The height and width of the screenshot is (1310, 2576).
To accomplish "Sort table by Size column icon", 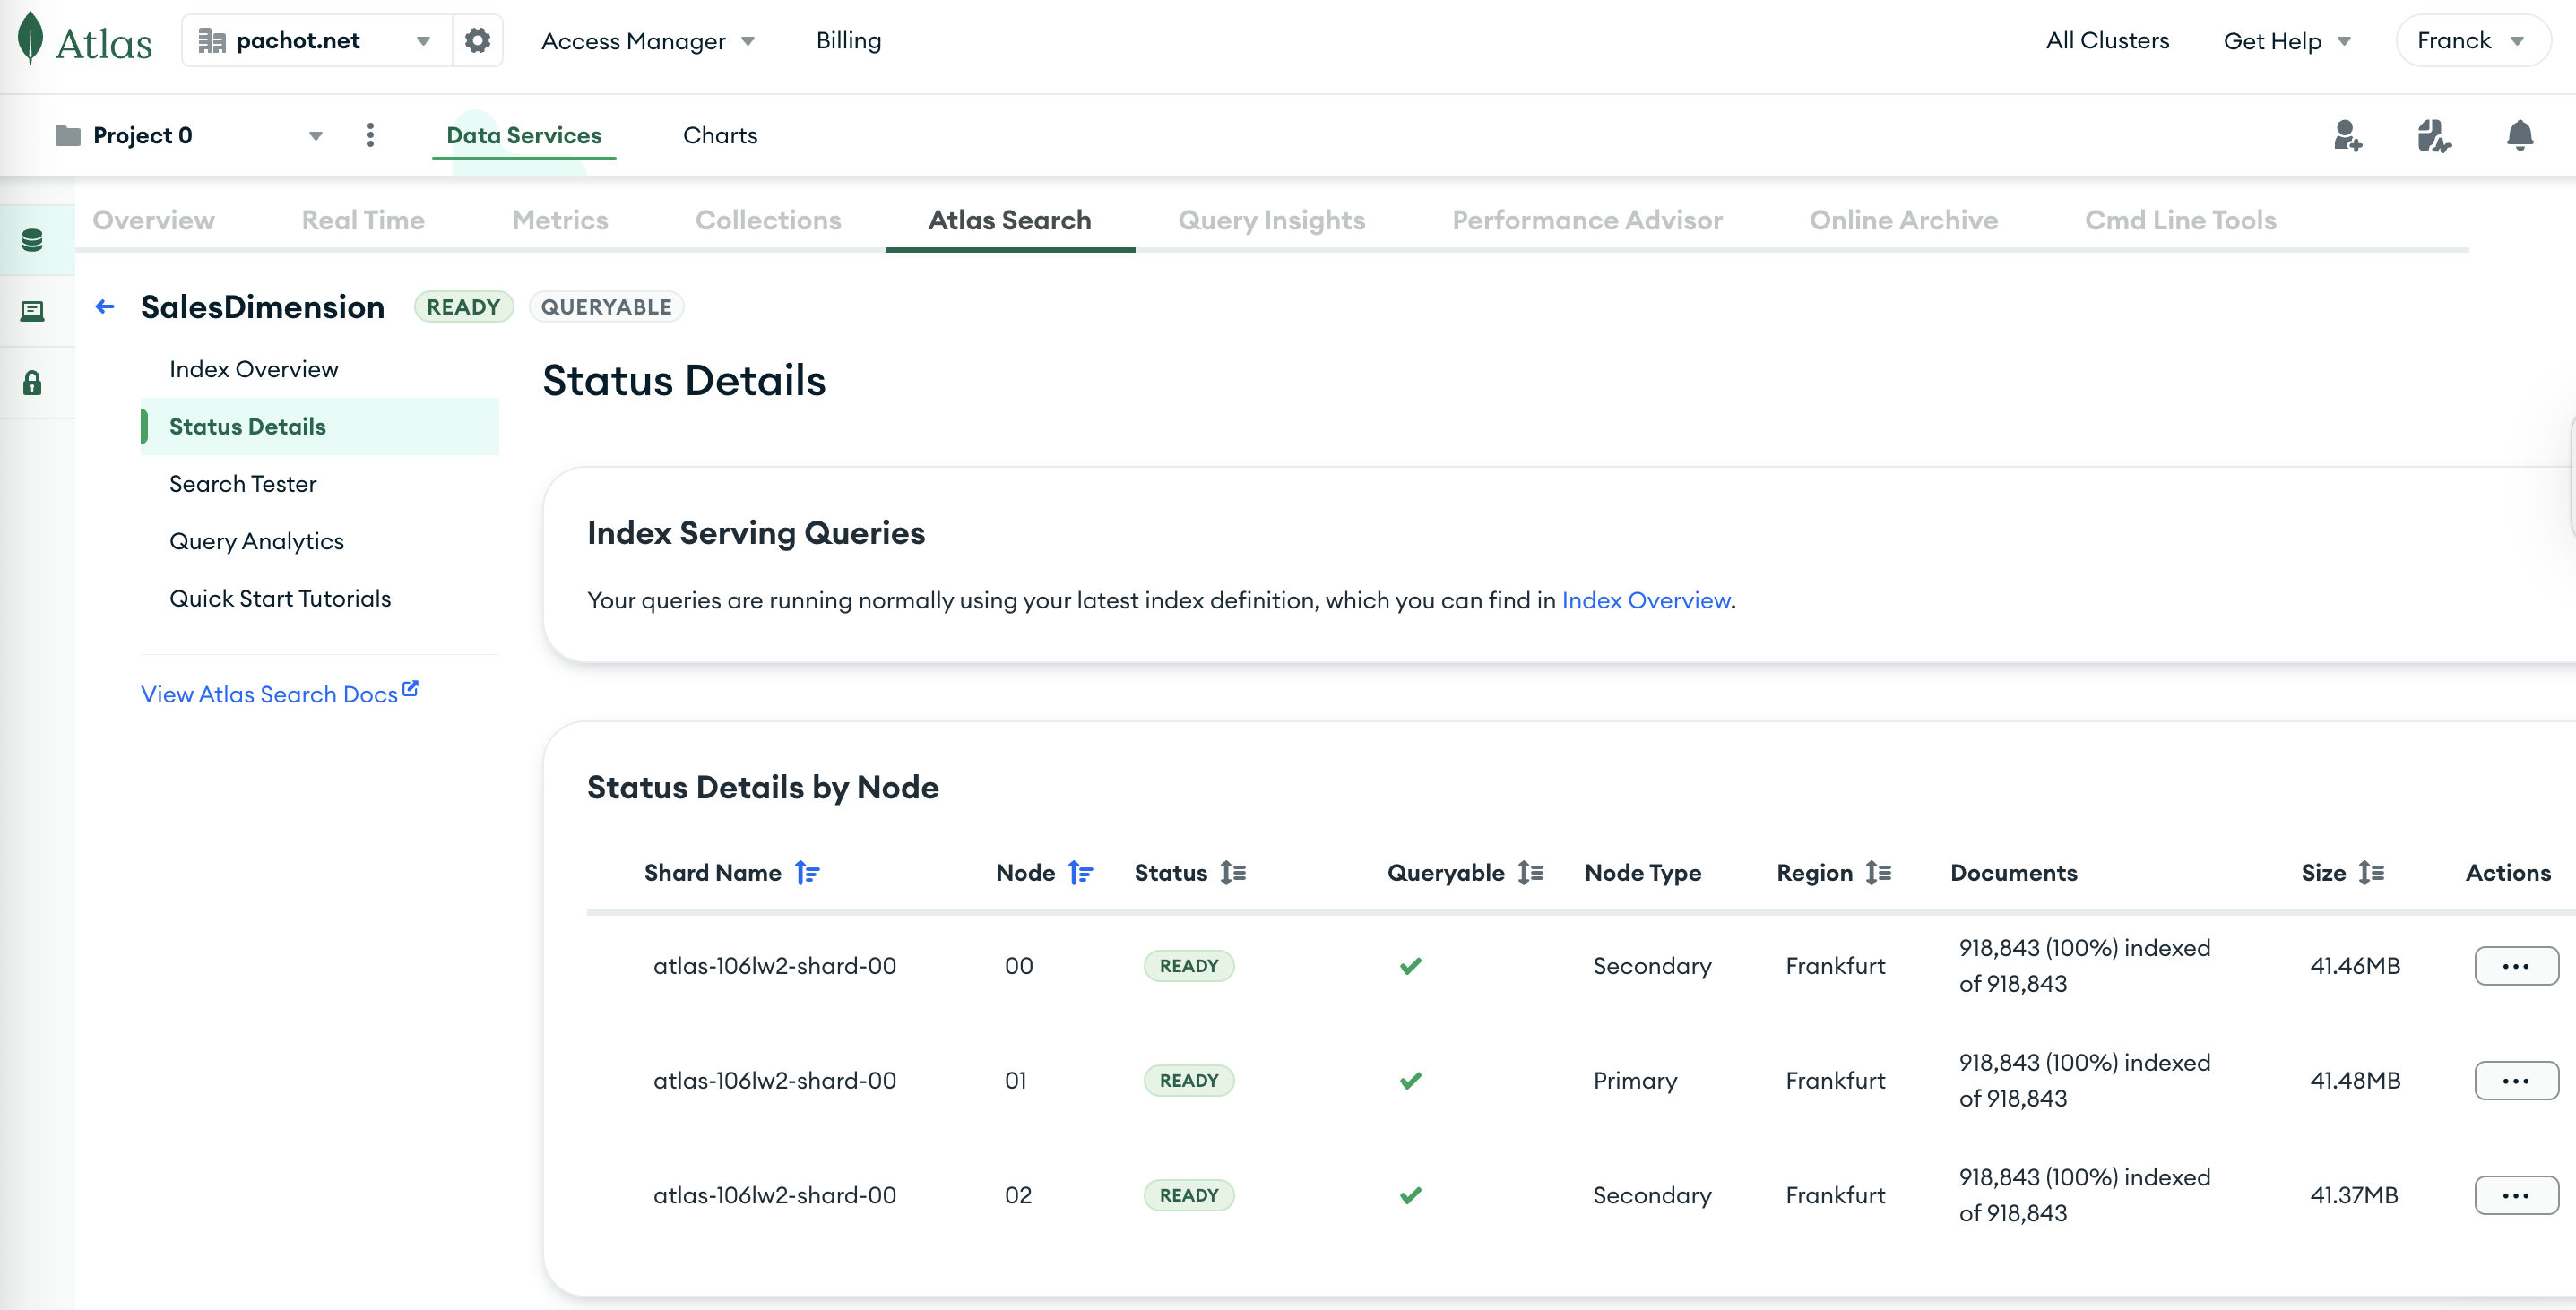I will [x=2371, y=873].
